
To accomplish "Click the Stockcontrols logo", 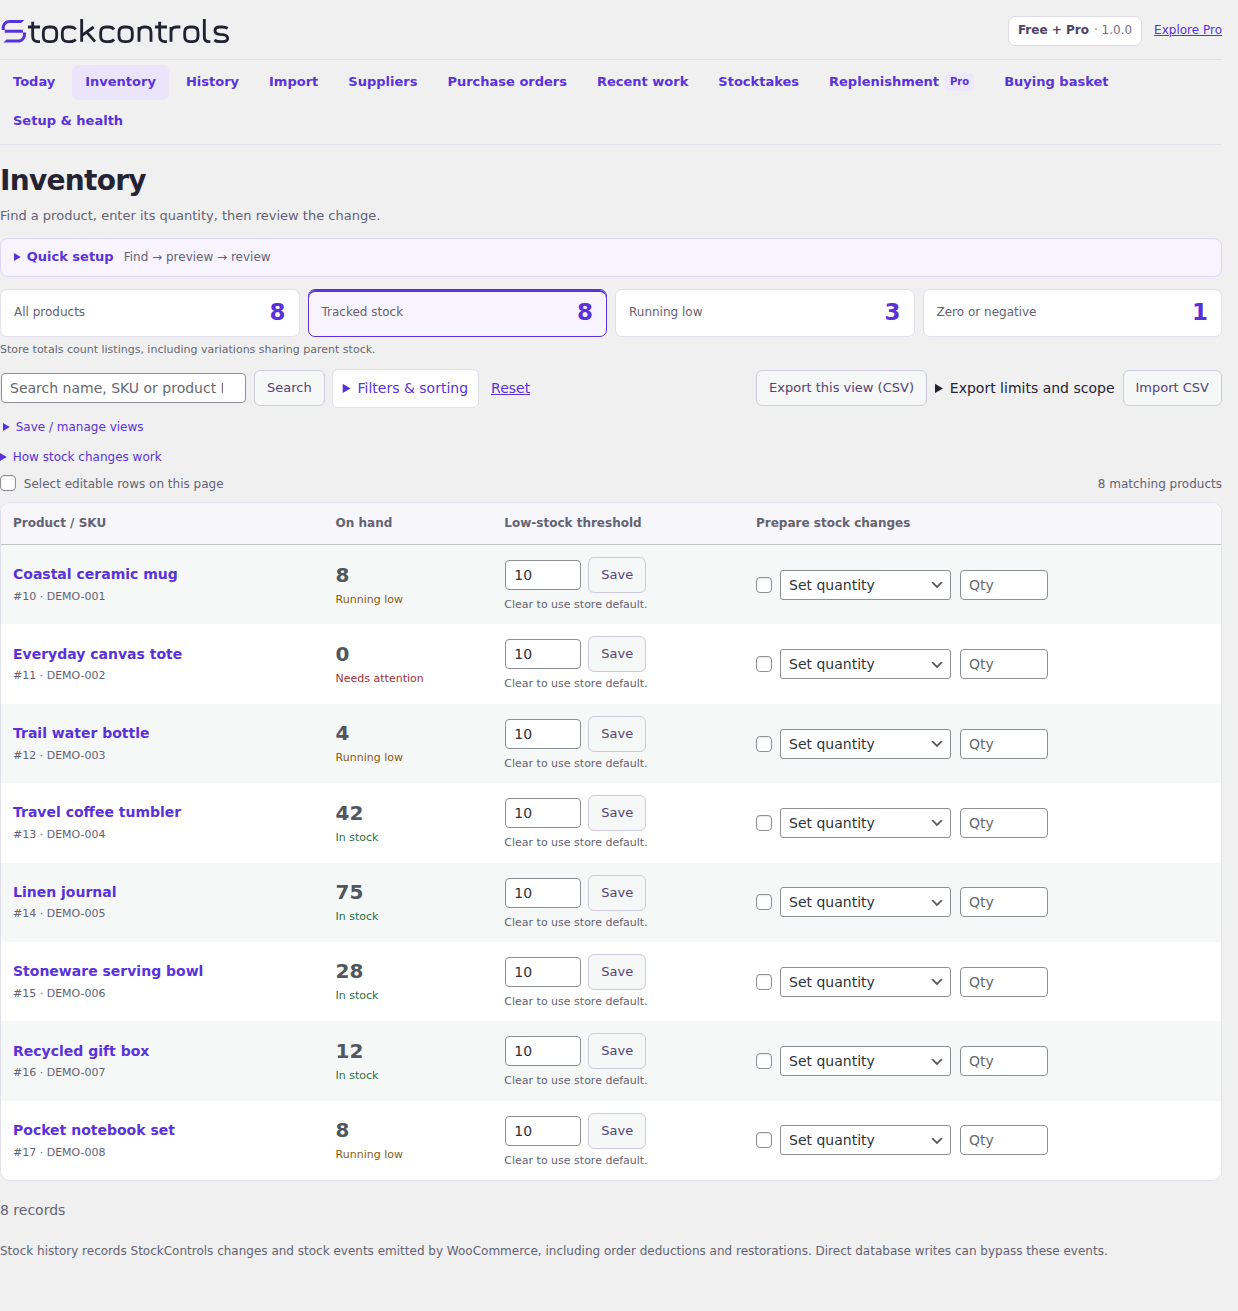I will [115, 31].
